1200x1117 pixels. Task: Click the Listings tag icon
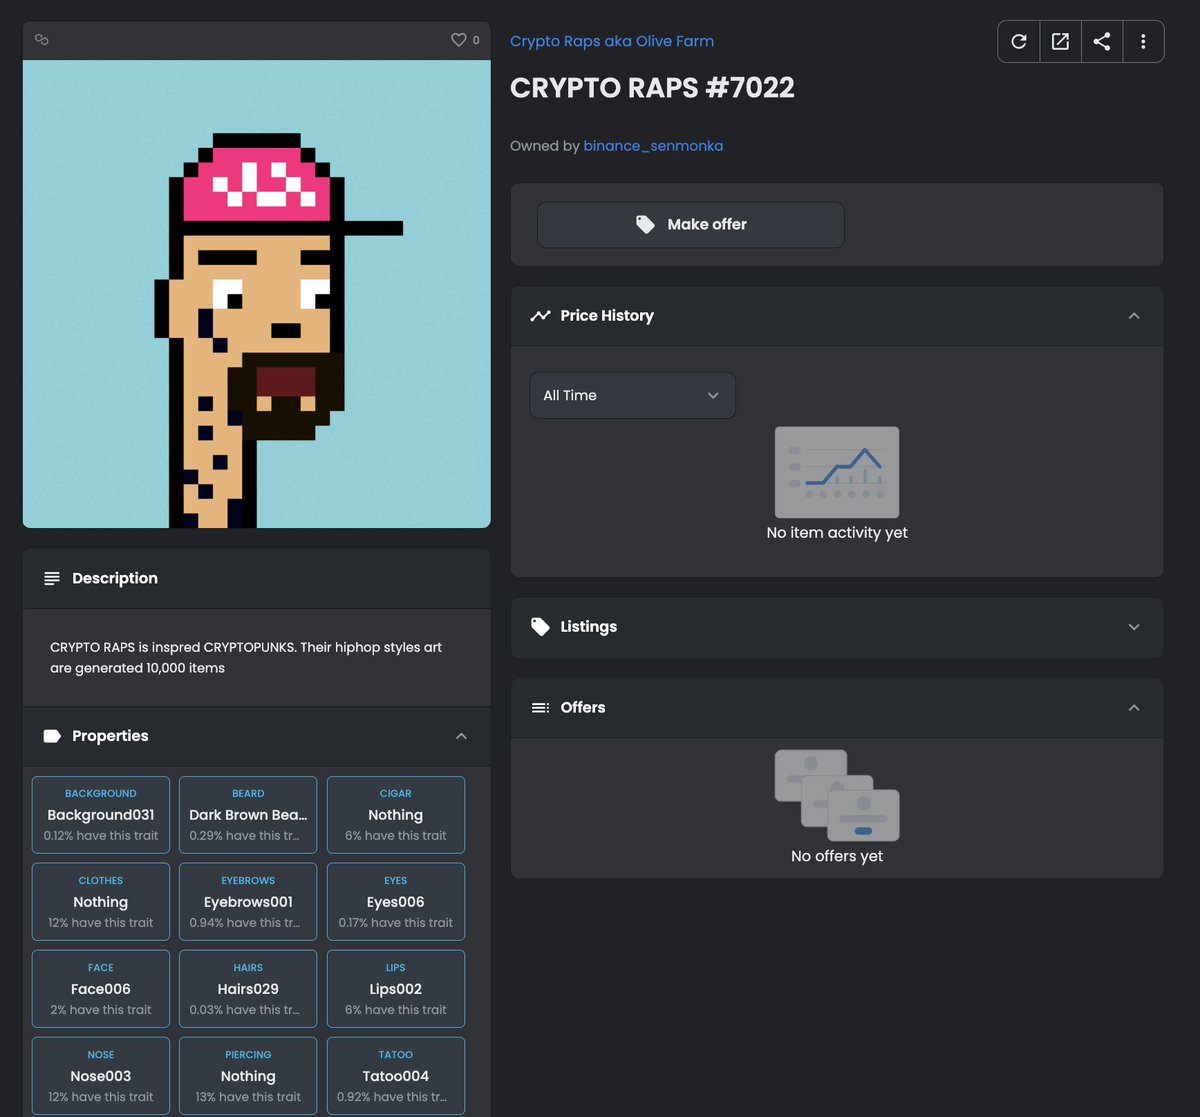click(x=540, y=627)
